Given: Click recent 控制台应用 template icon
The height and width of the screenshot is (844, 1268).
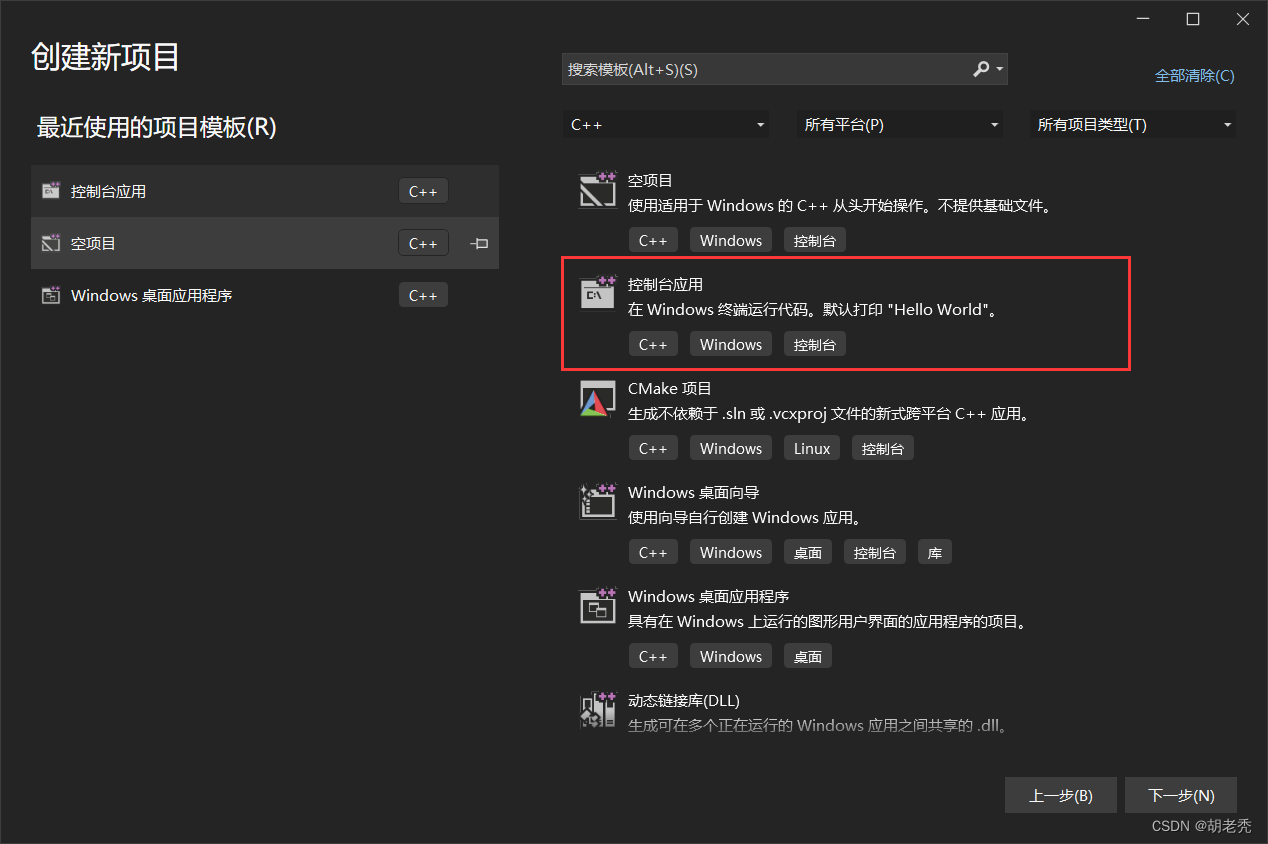Looking at the screenshot, I should tap(50, 191).
